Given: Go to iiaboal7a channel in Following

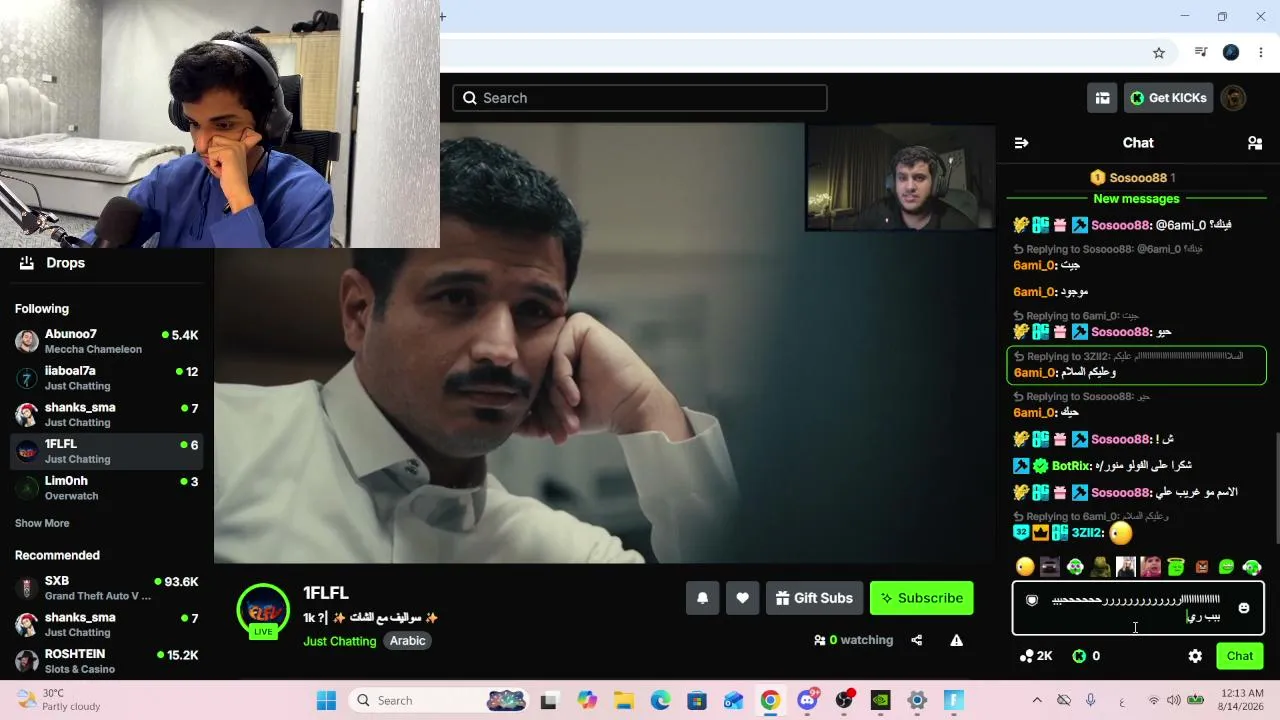Looking at the screenshot, I should tap(107, 378).
